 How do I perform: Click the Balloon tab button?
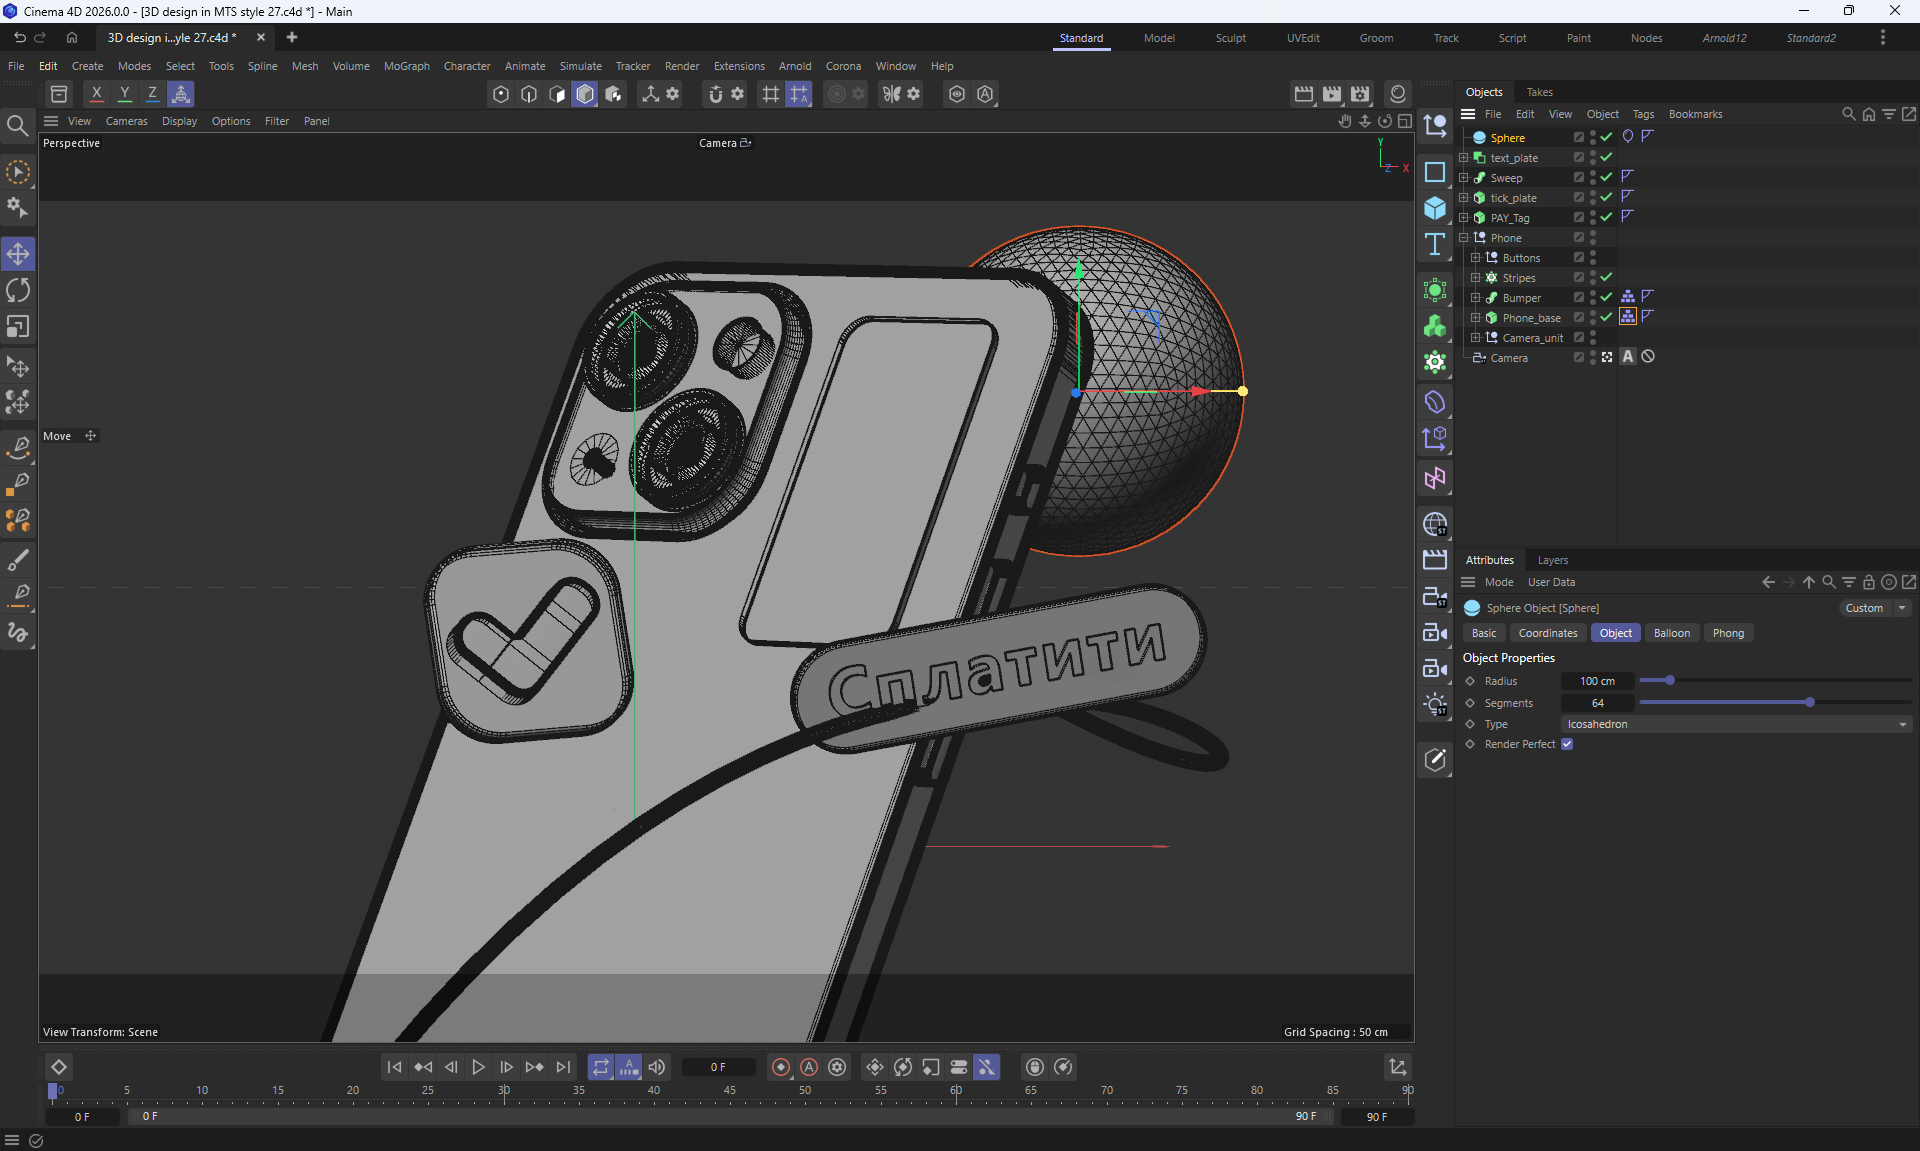[1671, 633]
